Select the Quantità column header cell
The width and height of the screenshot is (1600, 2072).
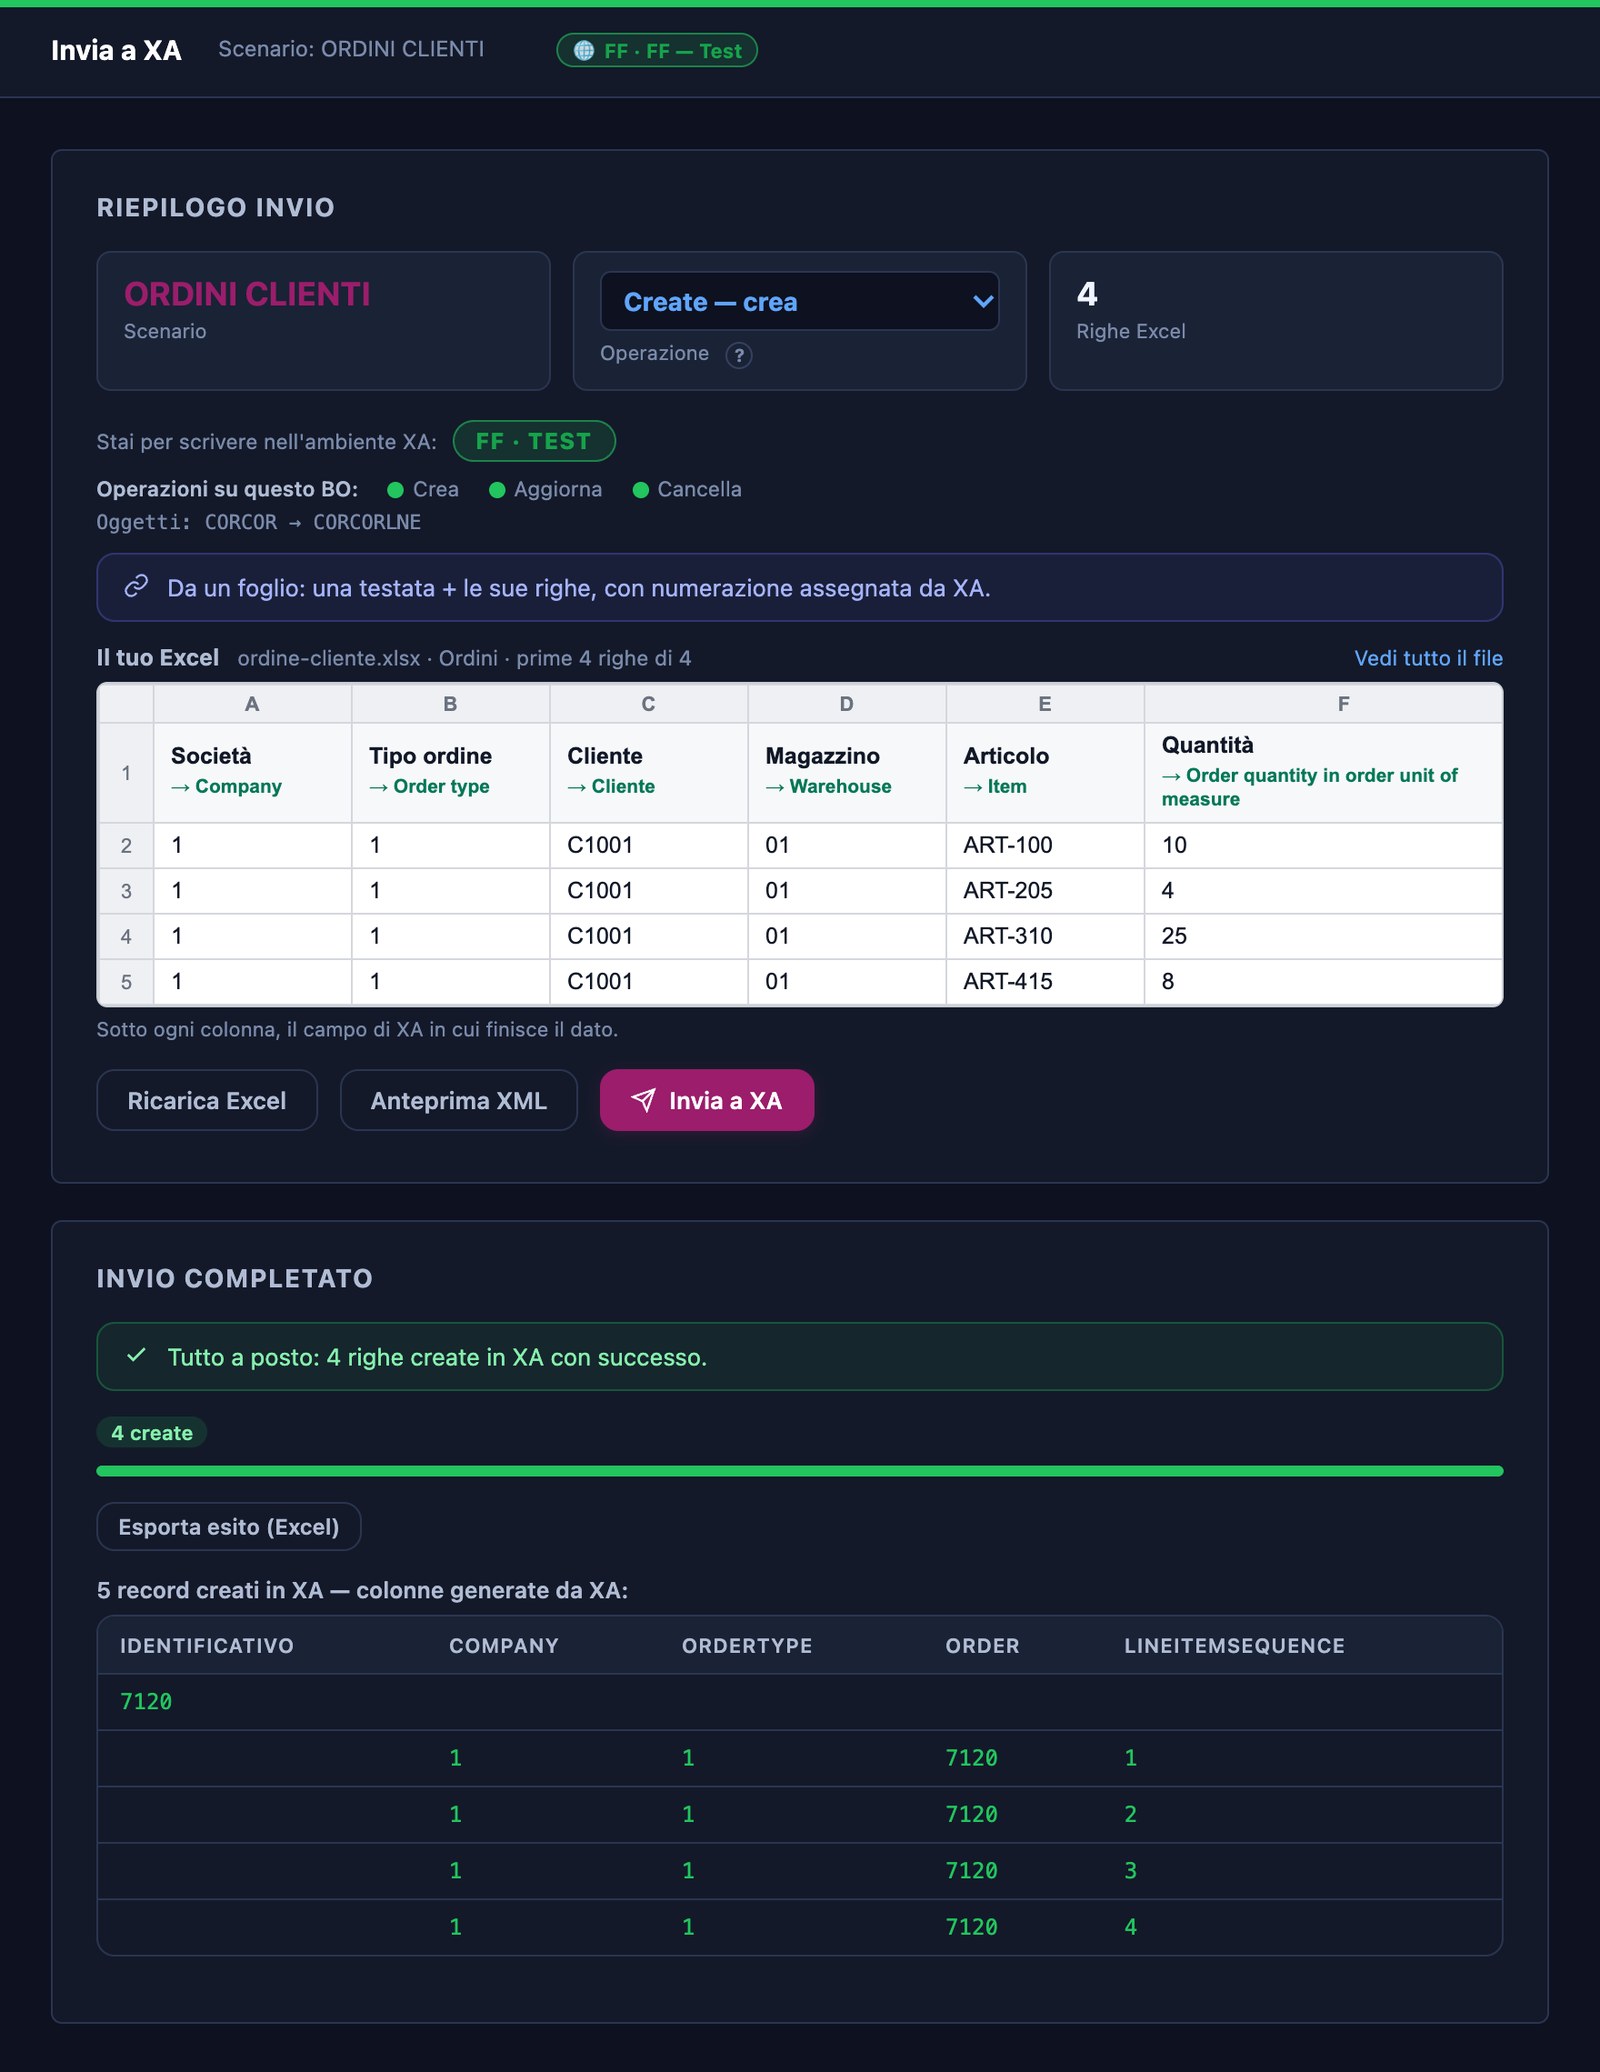1323,772
